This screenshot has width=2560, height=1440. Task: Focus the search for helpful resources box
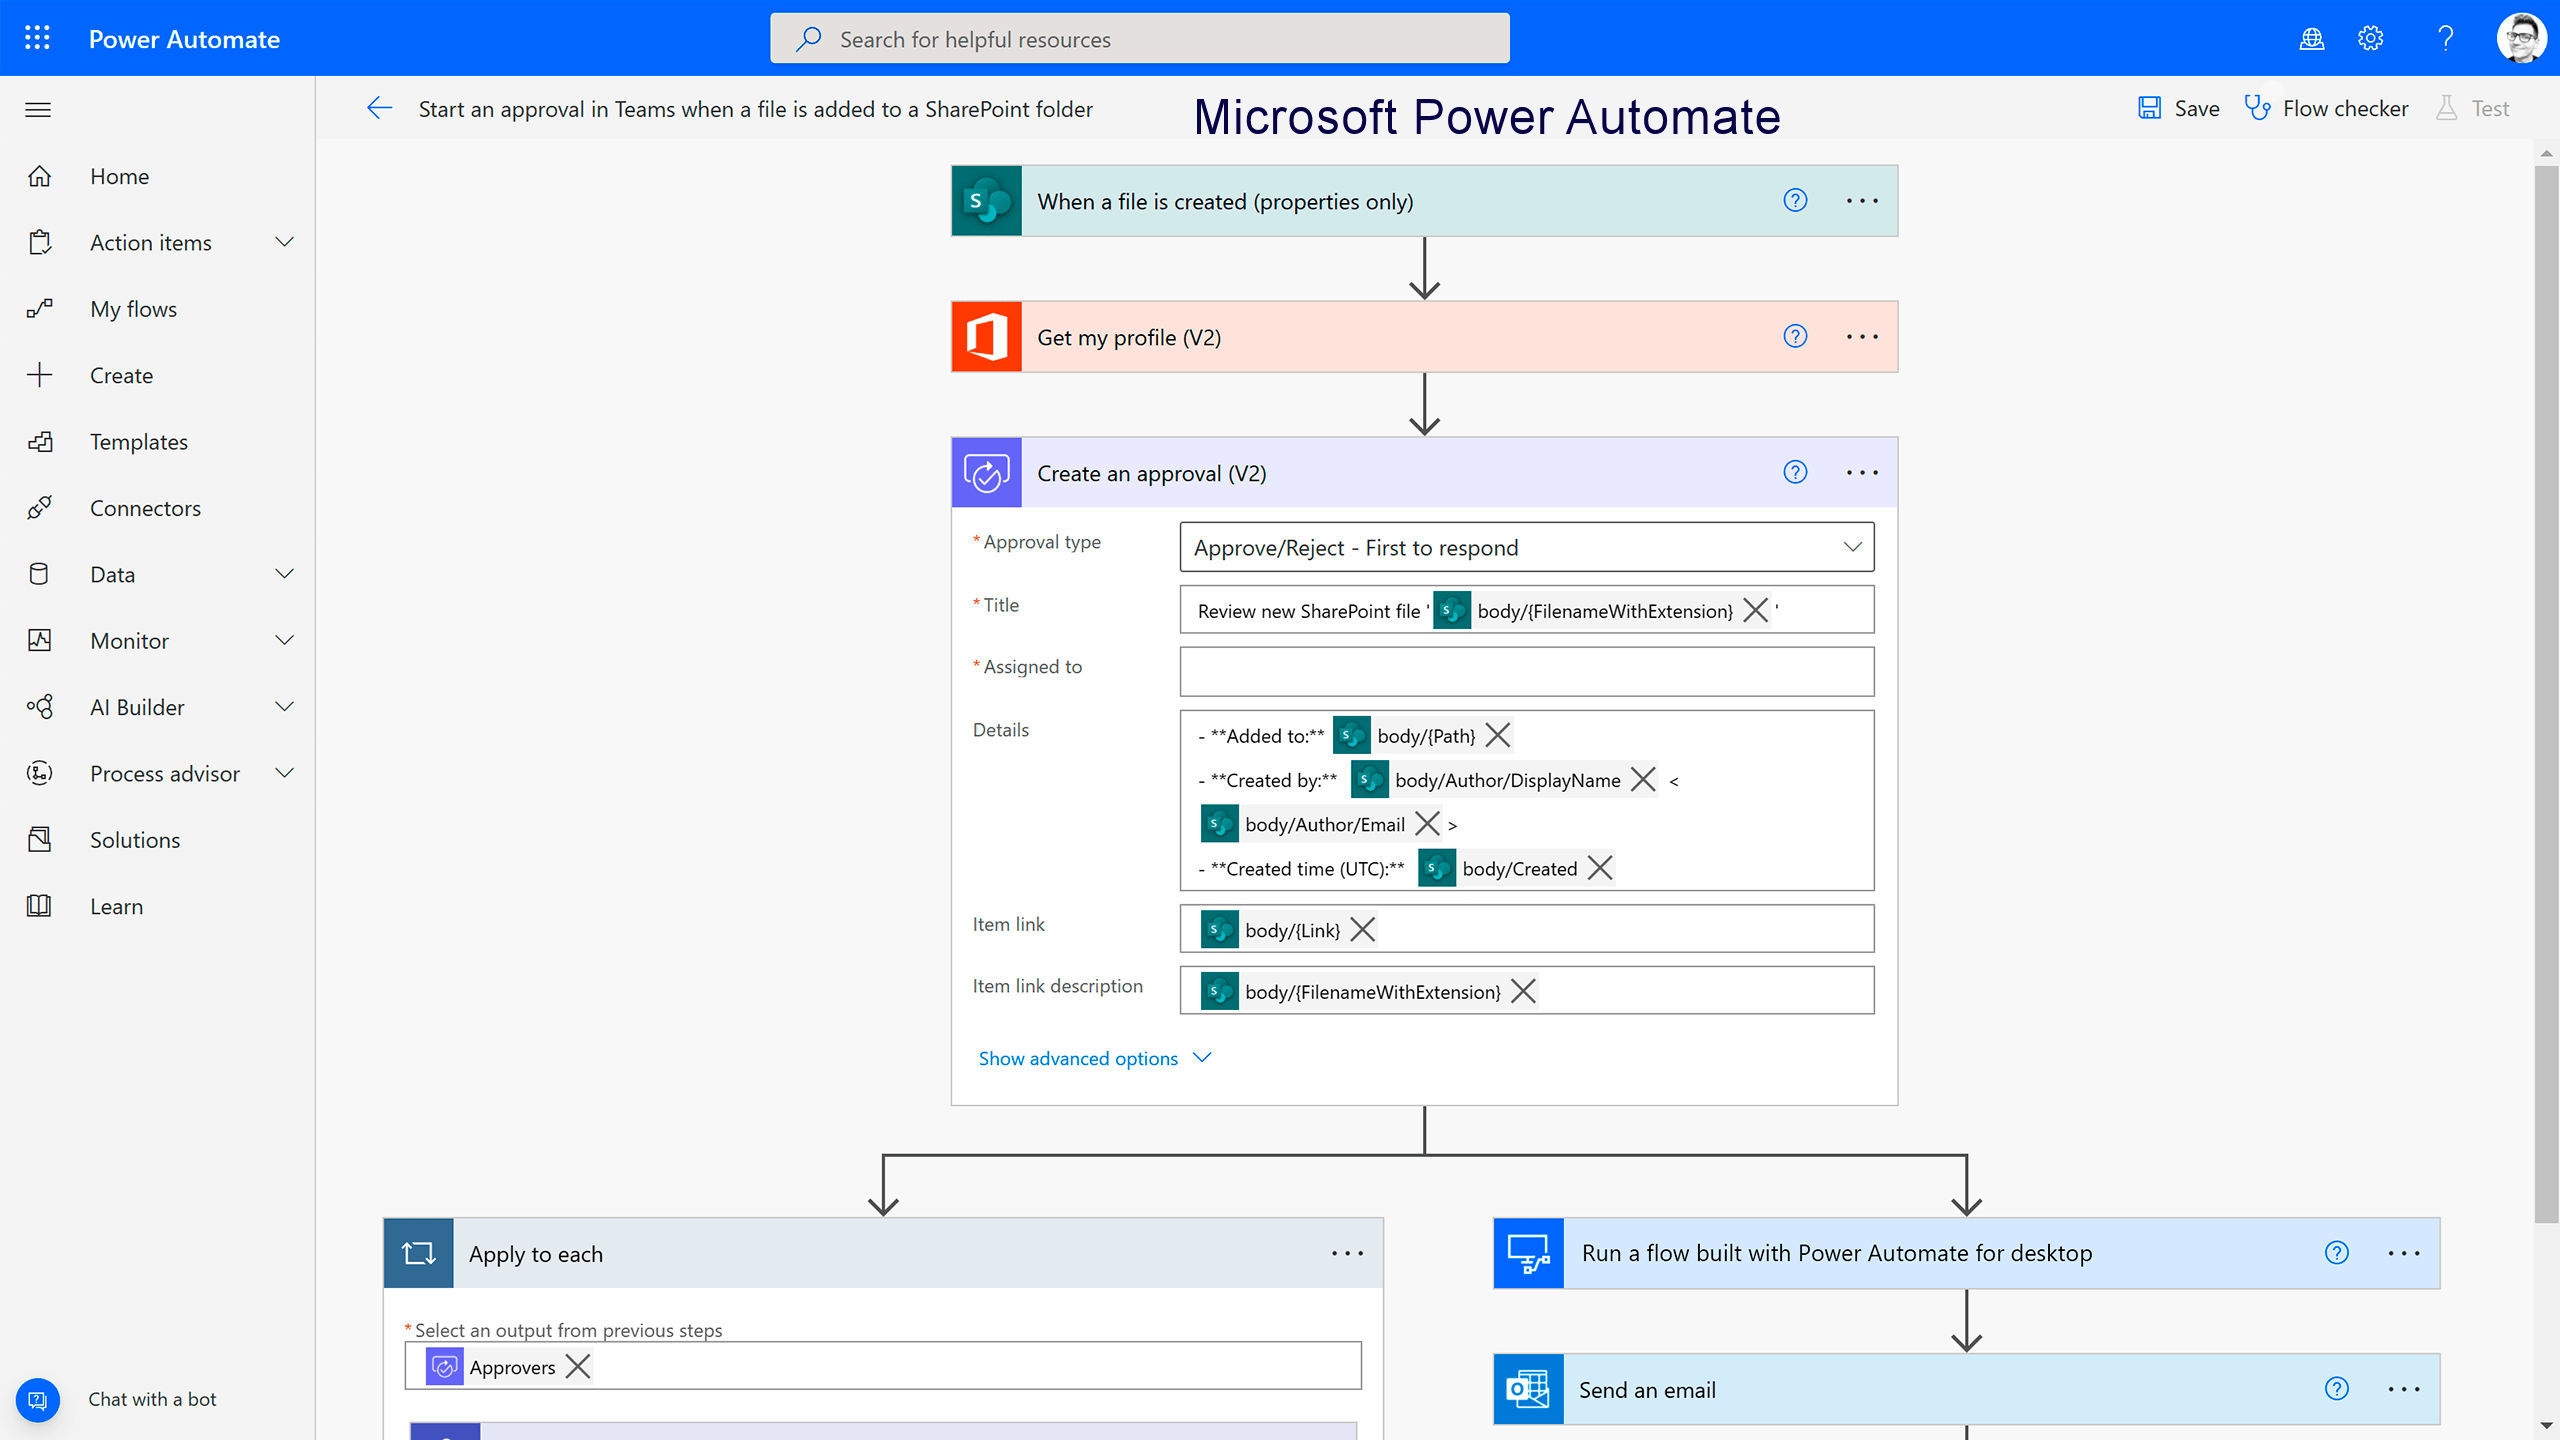(1140, 38)
